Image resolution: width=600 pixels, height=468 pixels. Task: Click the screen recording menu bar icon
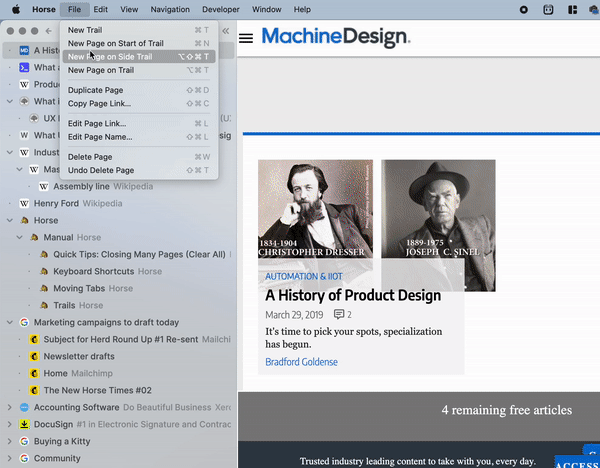coord(523,10)
